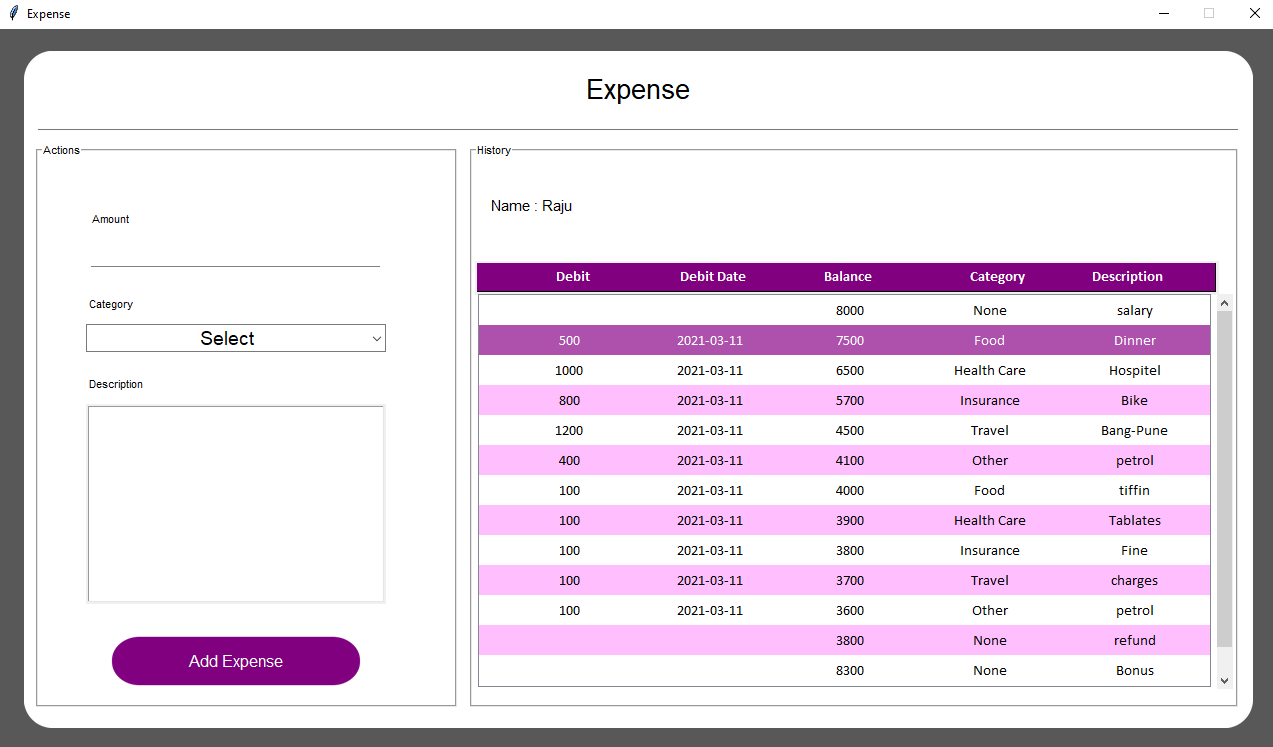Click the Debit Date column header

(712, 277)
